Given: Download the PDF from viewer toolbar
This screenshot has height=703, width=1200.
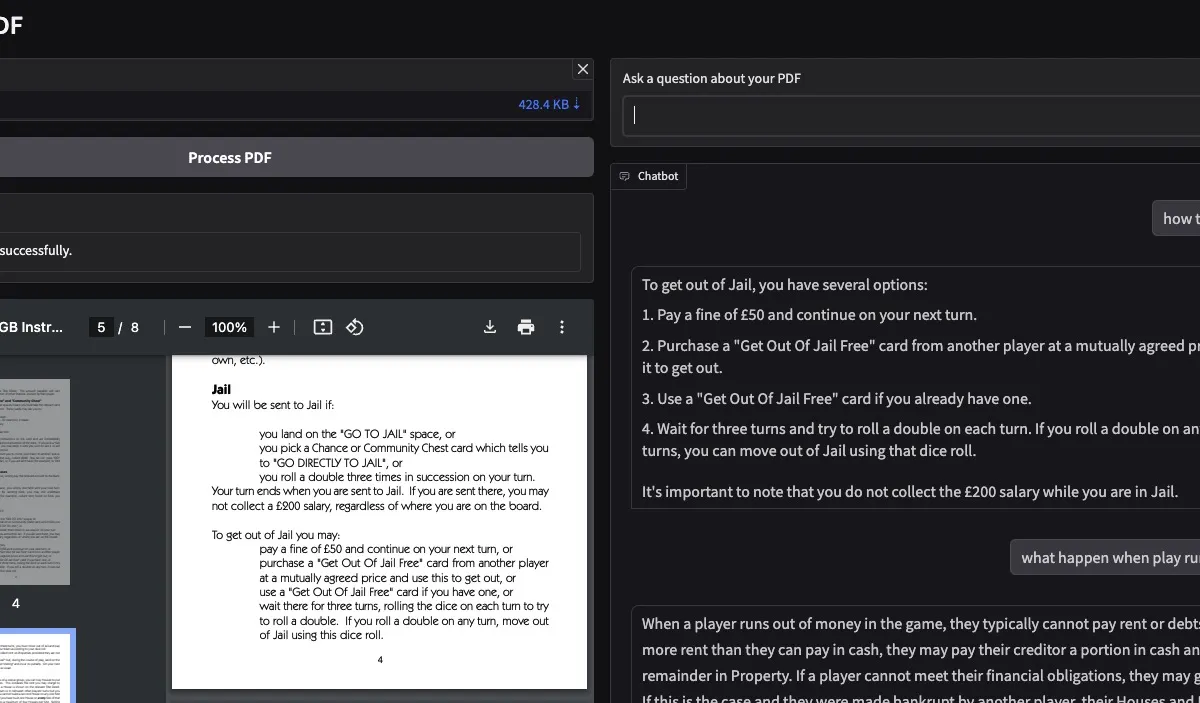Looking at the screenshot, I should click(490, 327).
